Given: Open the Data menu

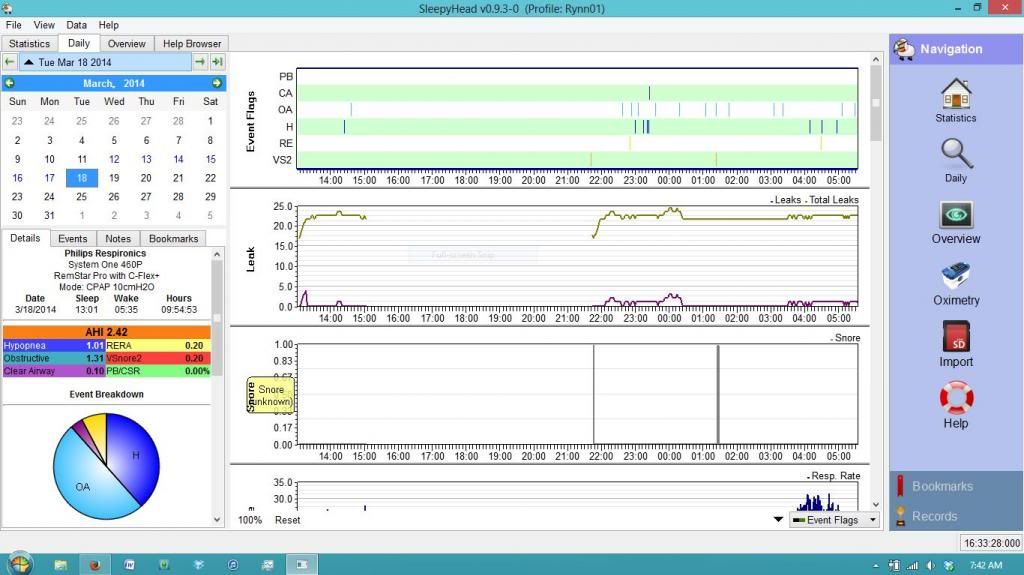Looking at the screenshot, I should [76, 25].
